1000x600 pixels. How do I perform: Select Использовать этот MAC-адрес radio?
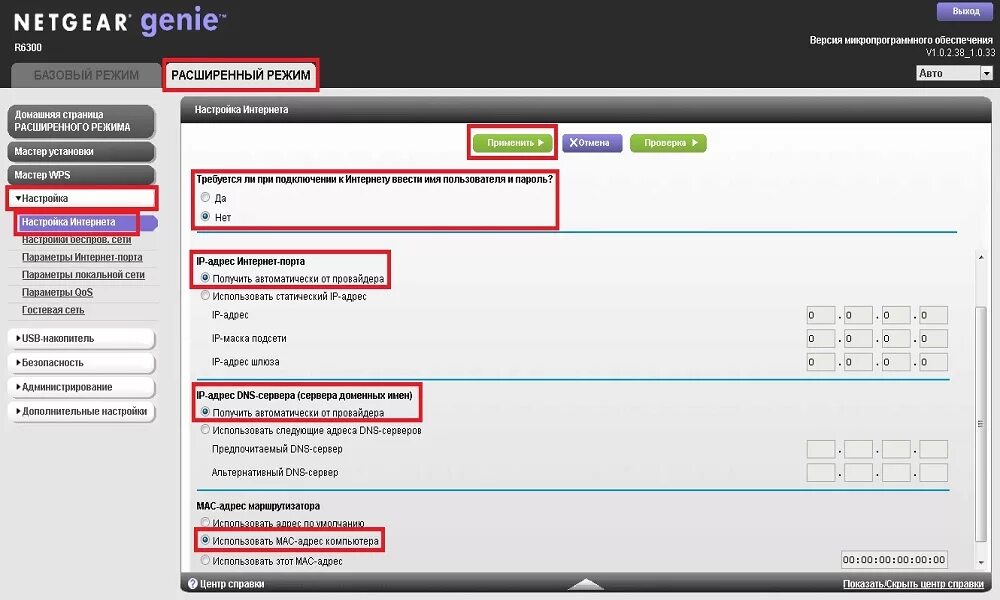pyautogui.click(x=205, y=560)
